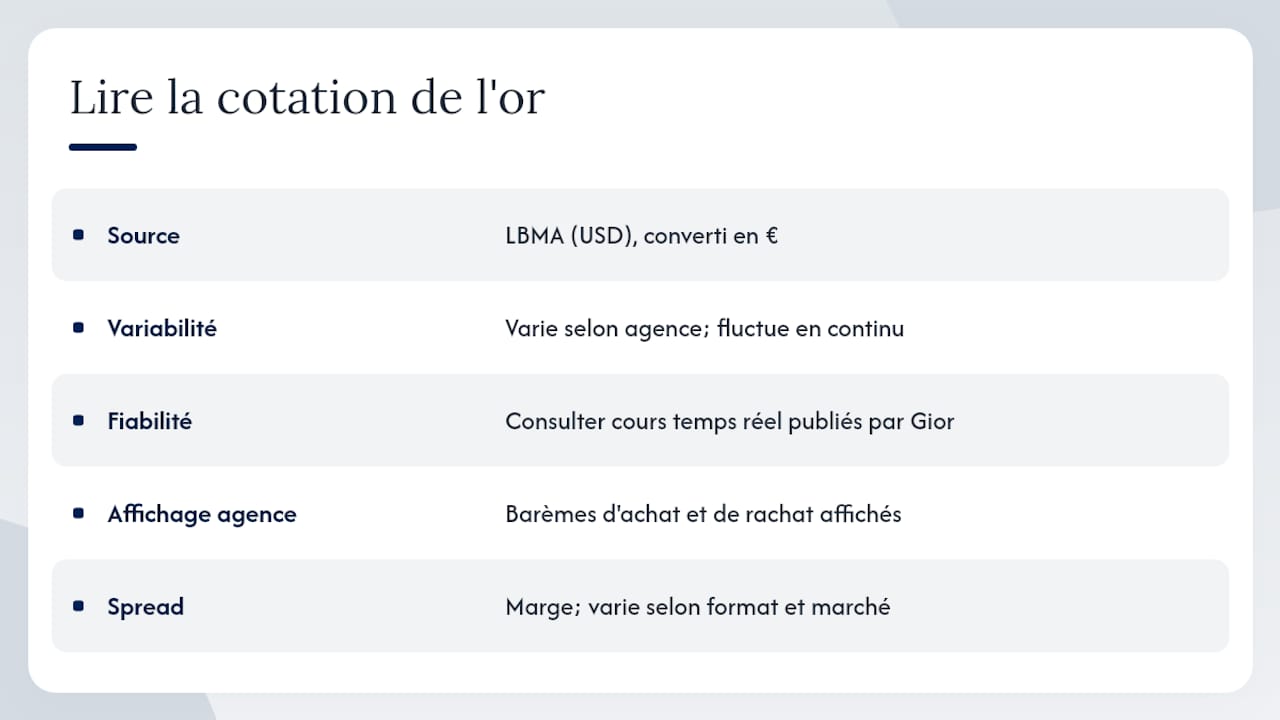Select the dark blue underline below the title
This screenshot has width=1280, height=720.
(x=102, y=147)
